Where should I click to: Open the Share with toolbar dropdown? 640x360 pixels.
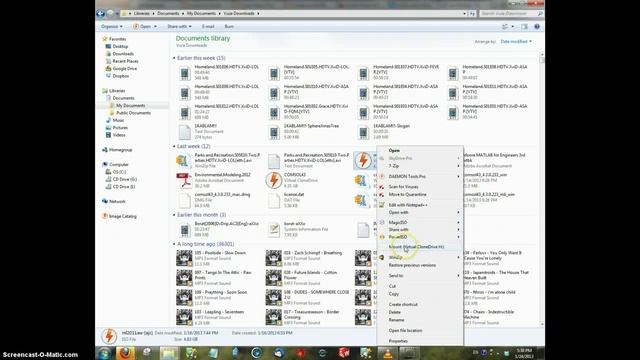point(179,27)
